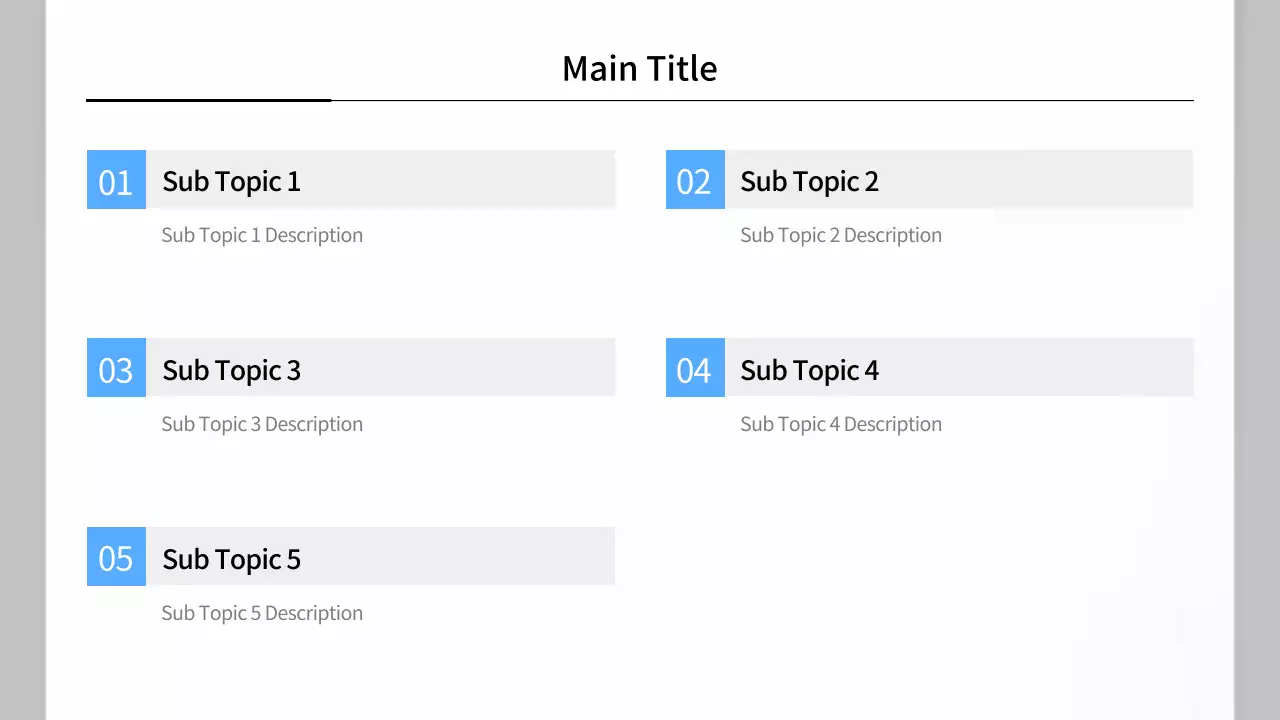The image size is (1280, 720).
Task: Click the gray margin left of the slide
Action: 22,360
